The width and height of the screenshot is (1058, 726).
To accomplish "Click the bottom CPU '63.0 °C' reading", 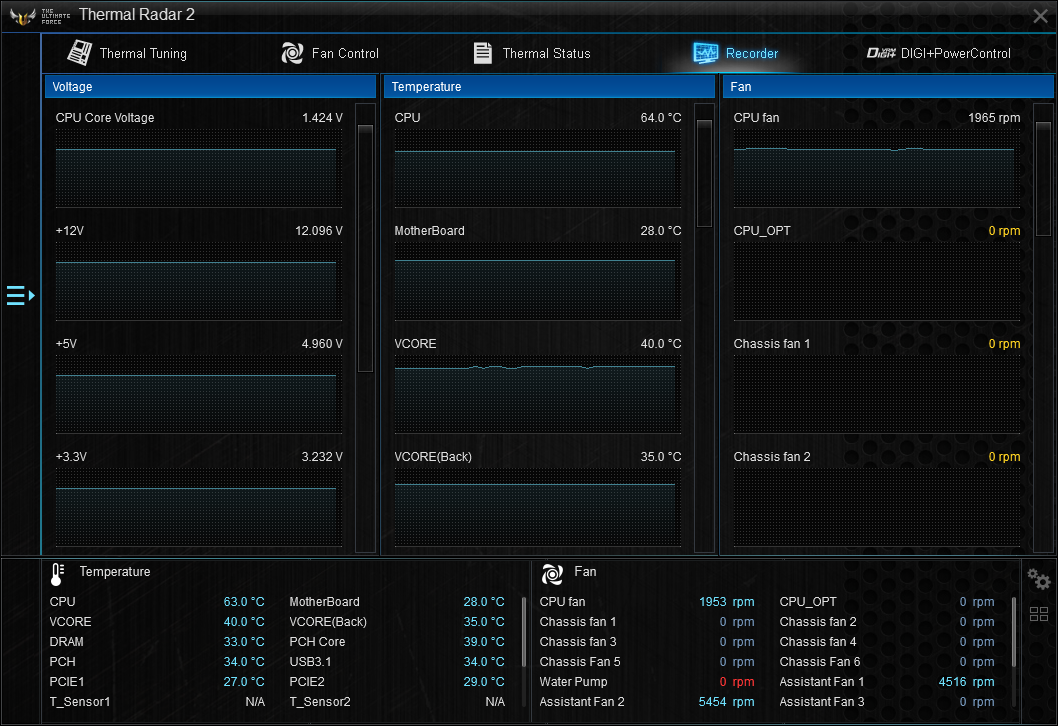I will (244, 601).
